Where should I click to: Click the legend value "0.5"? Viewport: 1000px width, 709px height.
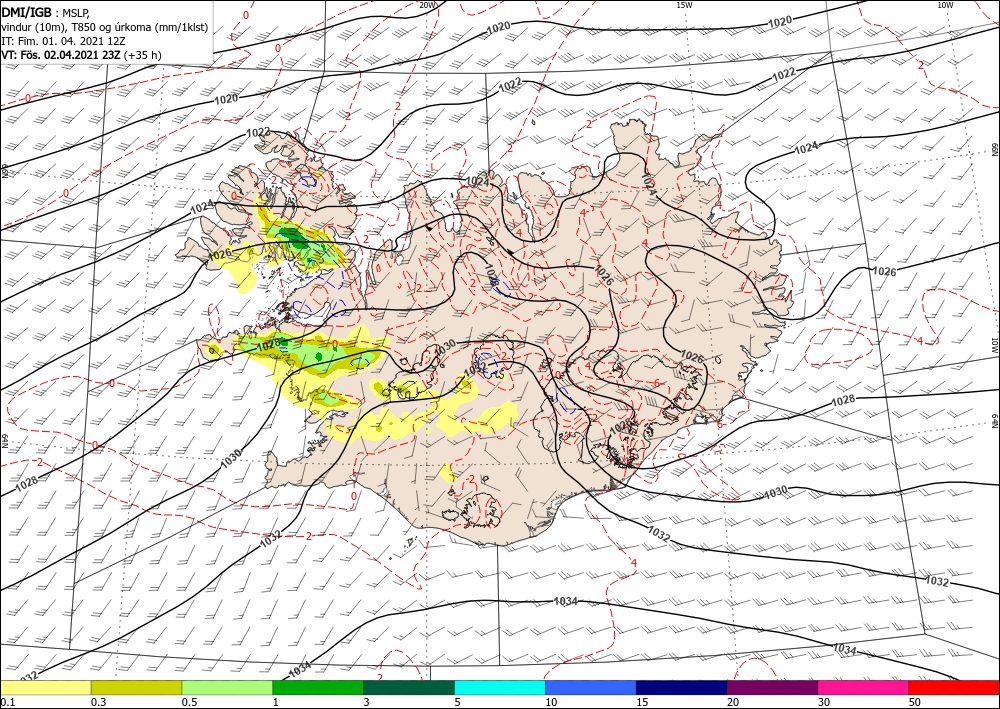coord(189,702)
